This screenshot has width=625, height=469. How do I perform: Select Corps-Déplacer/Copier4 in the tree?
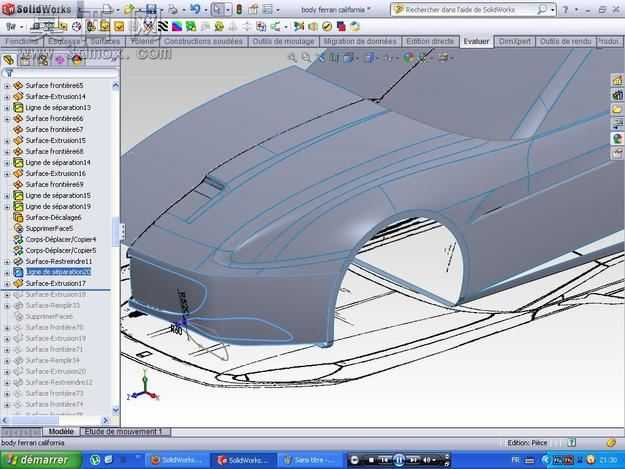pyautogui.click(x=61, y=239)
